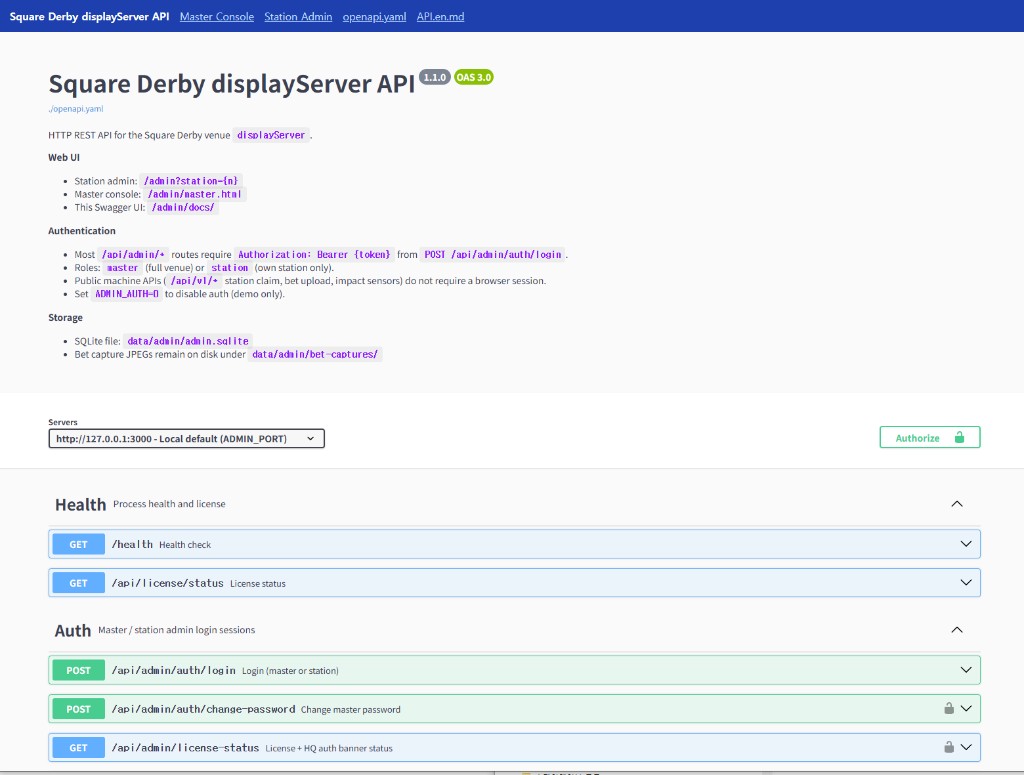Click the Auth tag heading
The height and width of the screenshot is (775, 1024).
[72, 631]
